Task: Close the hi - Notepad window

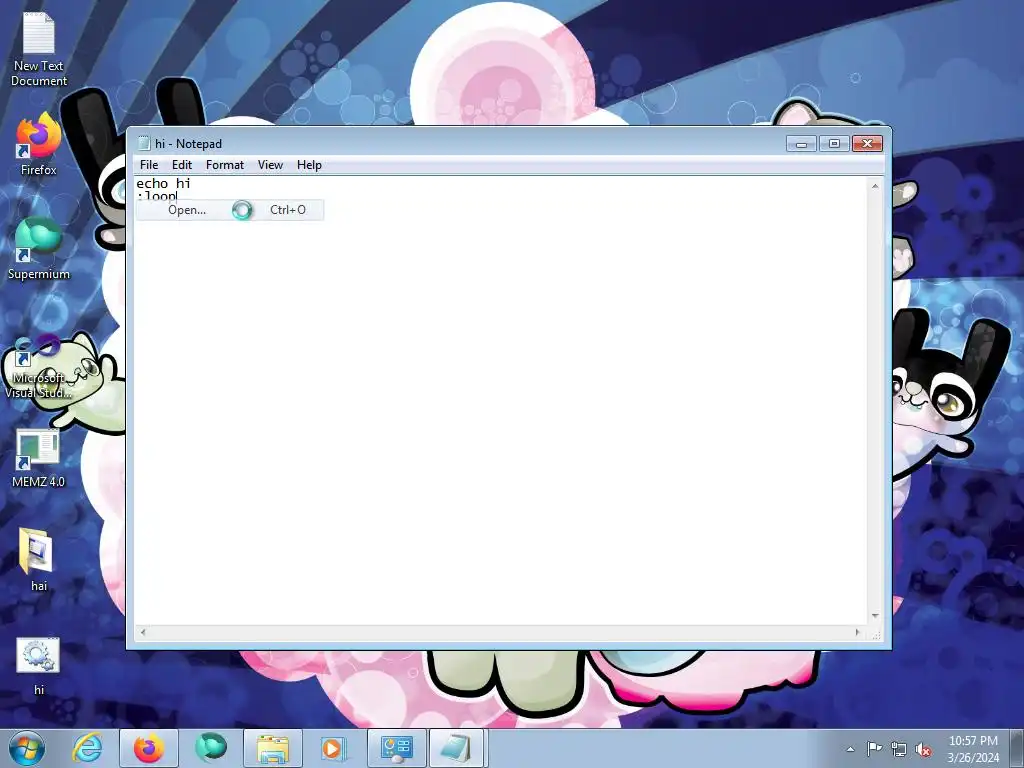Action: point(867,144)
